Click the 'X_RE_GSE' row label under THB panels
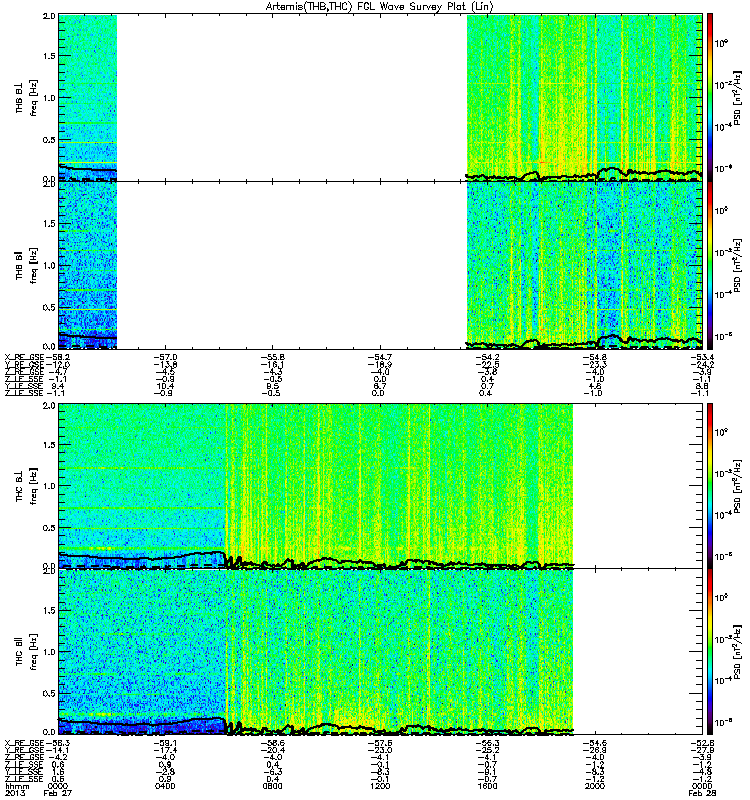The width and height of the screenshot is (750, 800). click(x=24, y=357)
